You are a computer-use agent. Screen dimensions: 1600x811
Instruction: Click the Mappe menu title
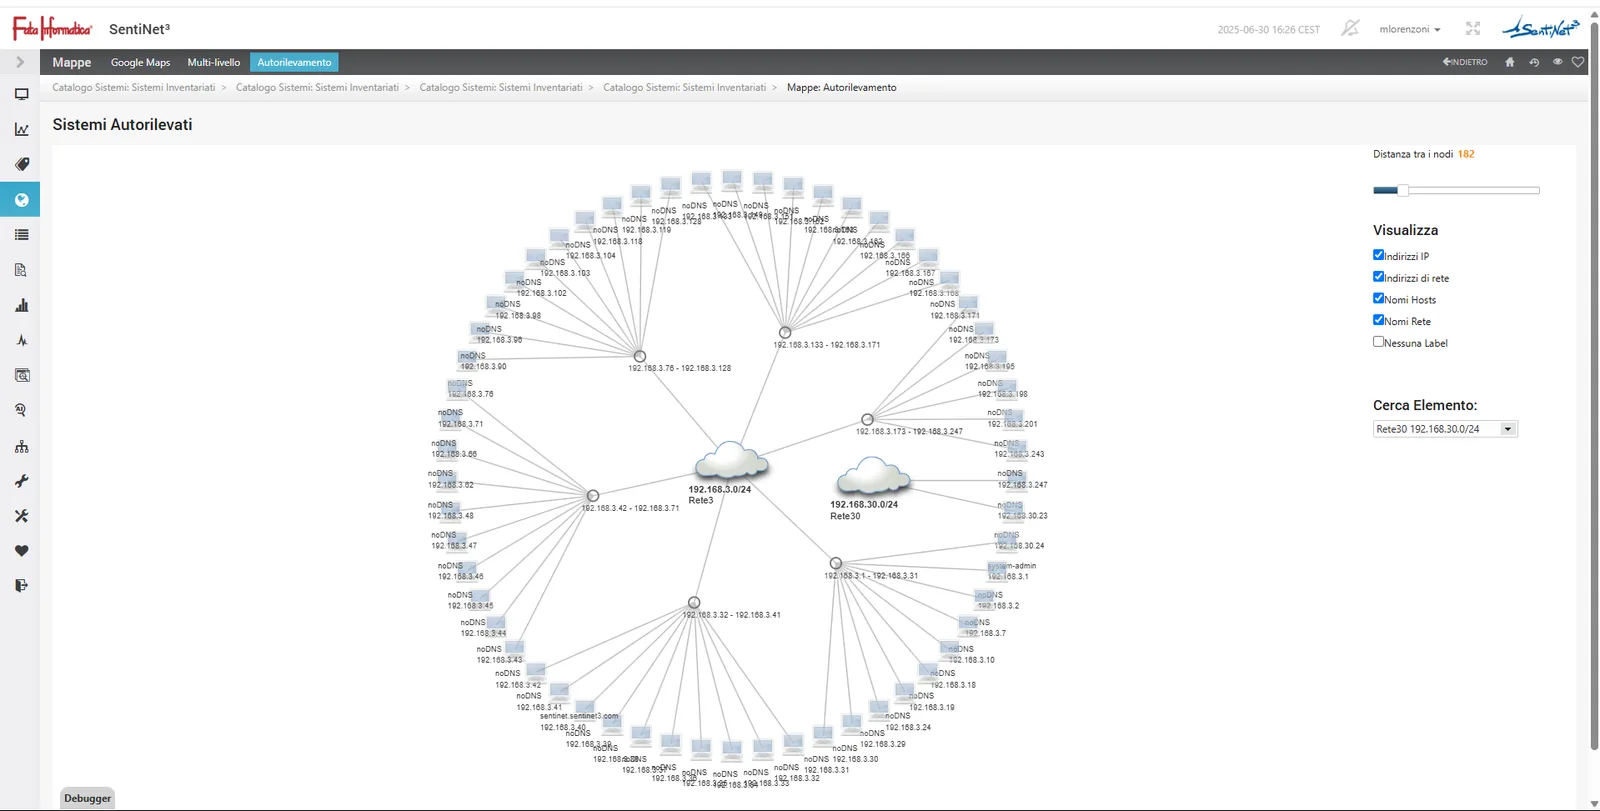point(72,62)
